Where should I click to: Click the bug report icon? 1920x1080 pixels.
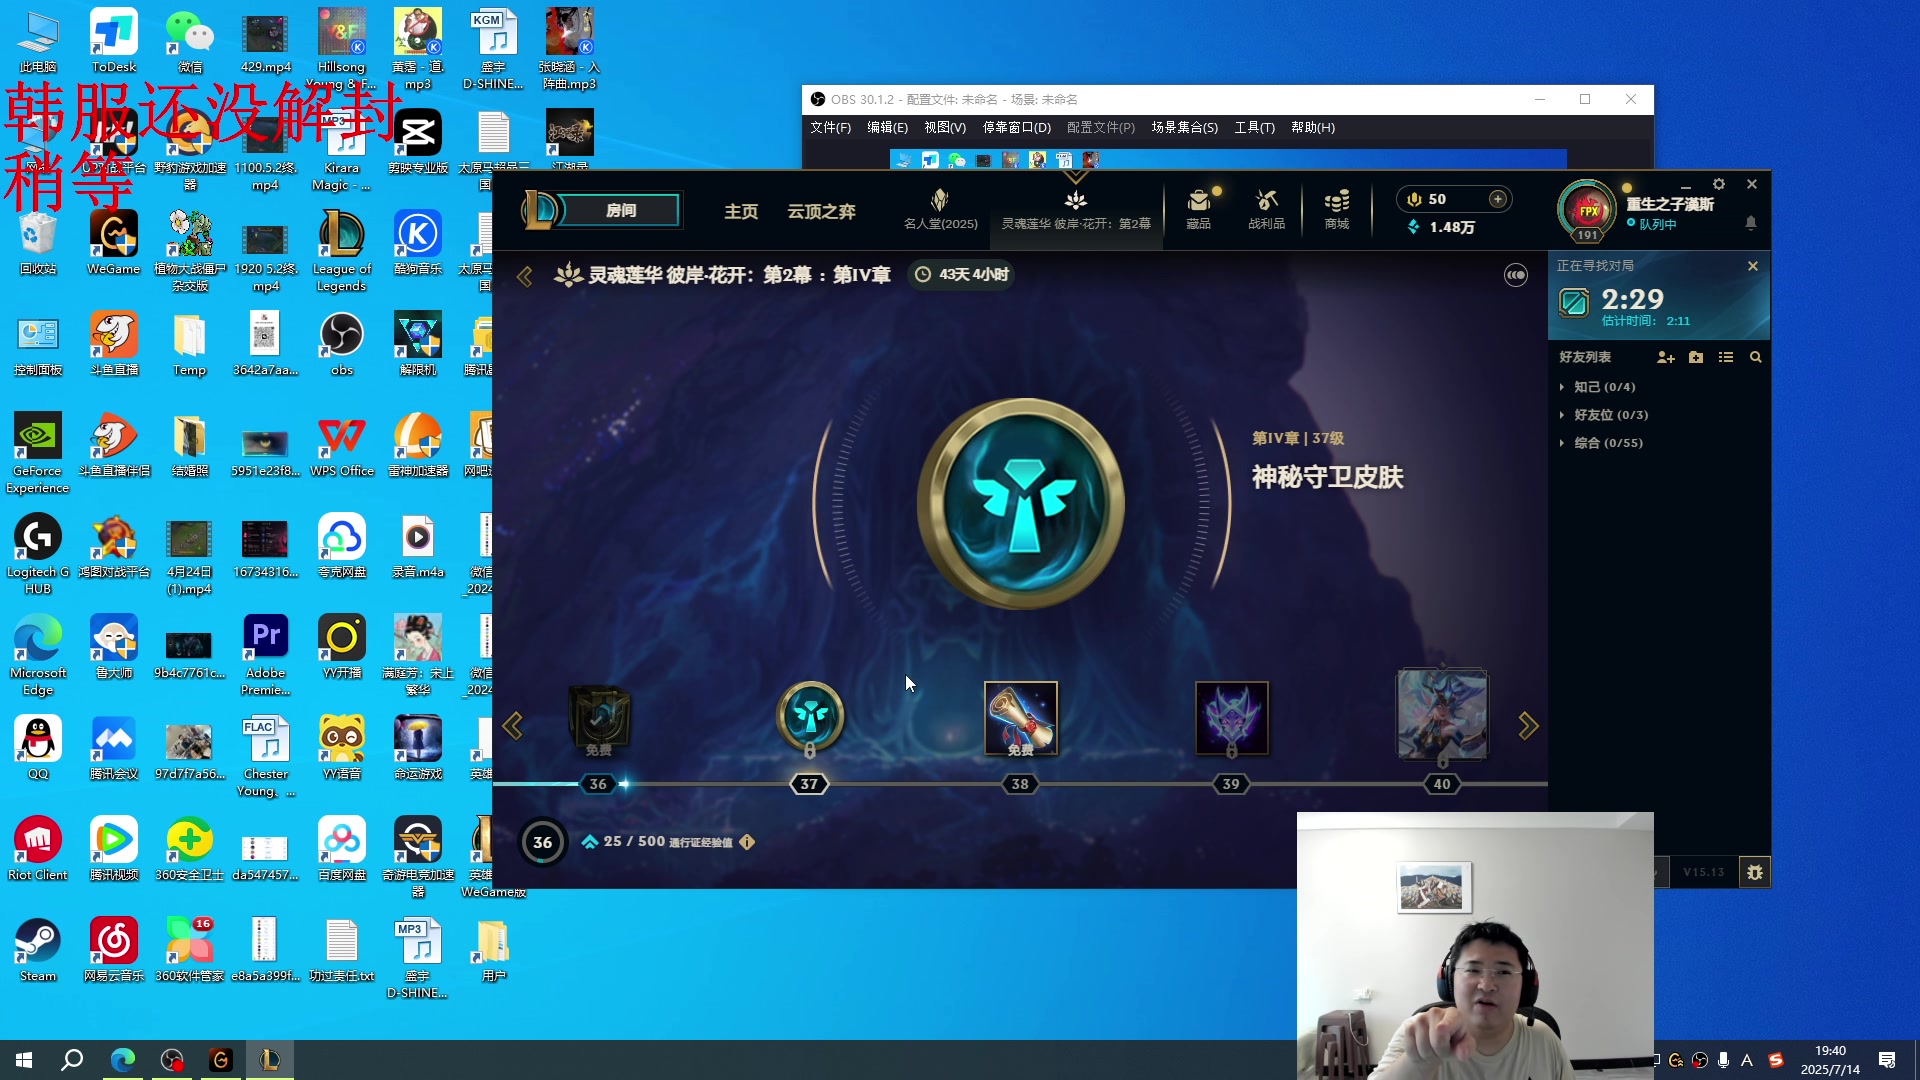[x=1755, y=872]
